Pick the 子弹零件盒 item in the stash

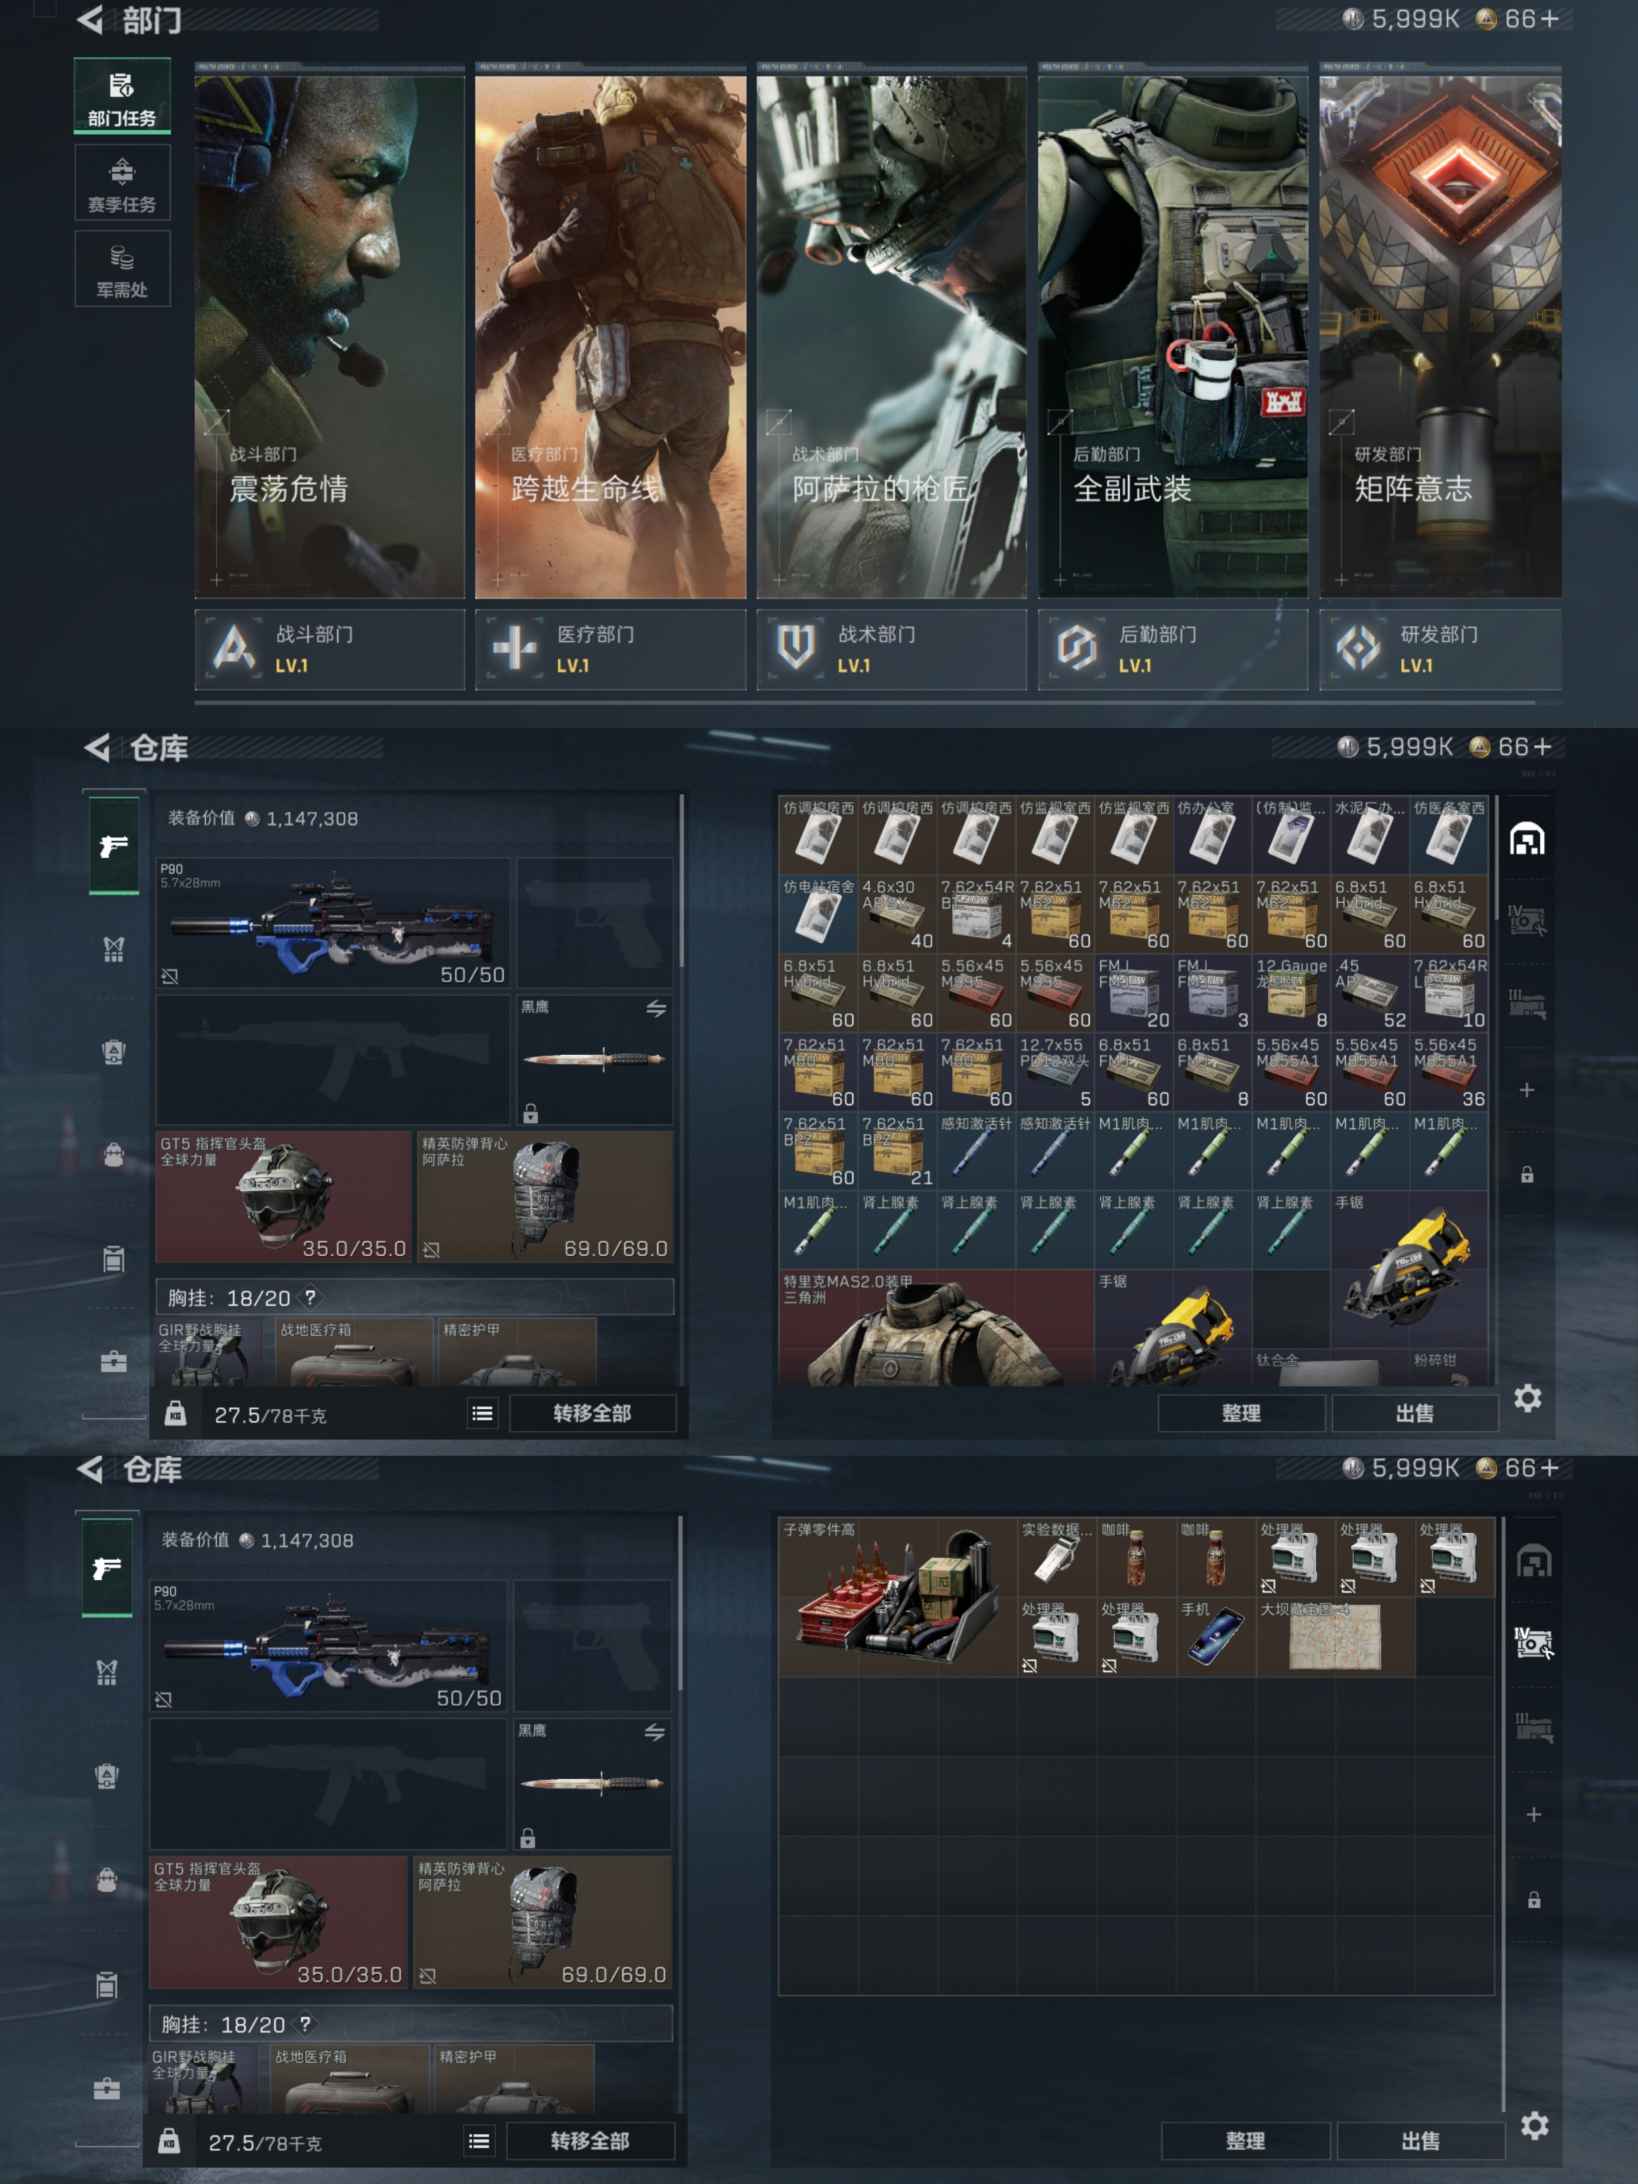896,1596
